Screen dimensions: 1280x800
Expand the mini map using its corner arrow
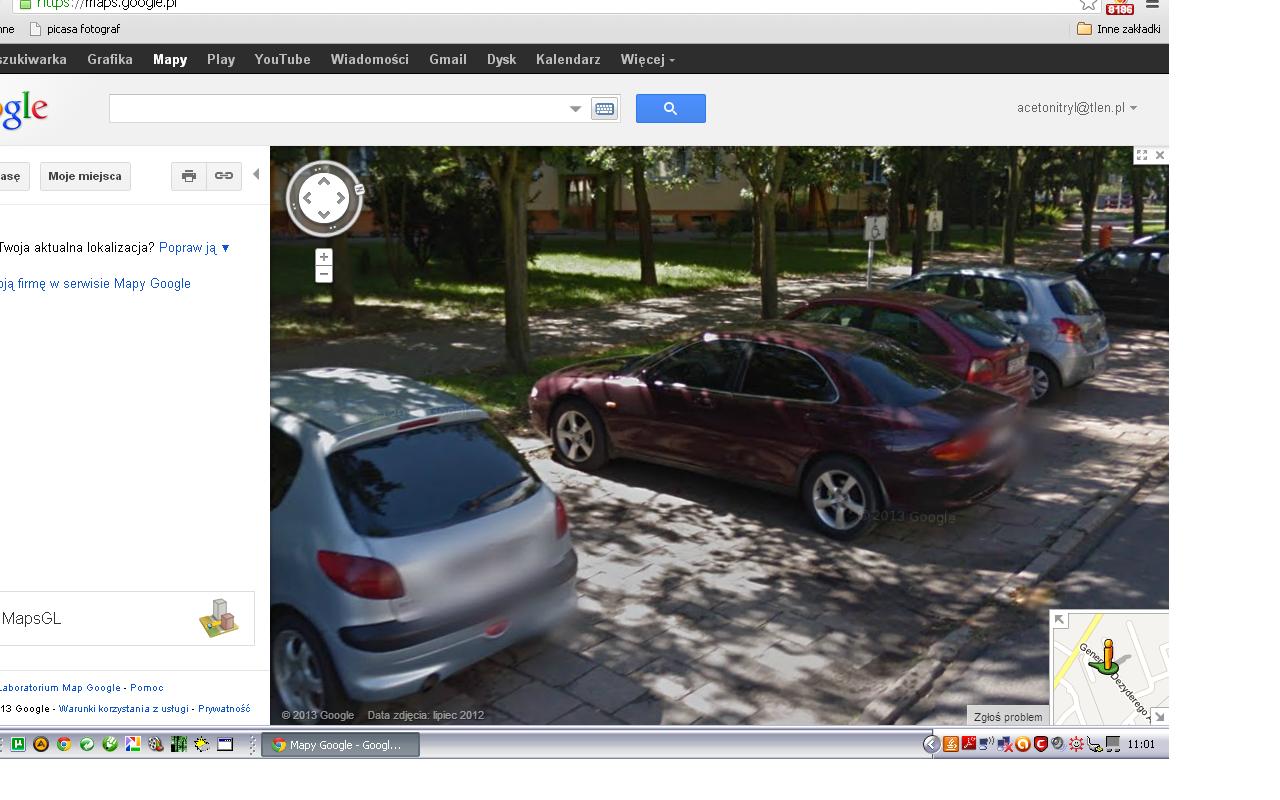coord(1060,620)
